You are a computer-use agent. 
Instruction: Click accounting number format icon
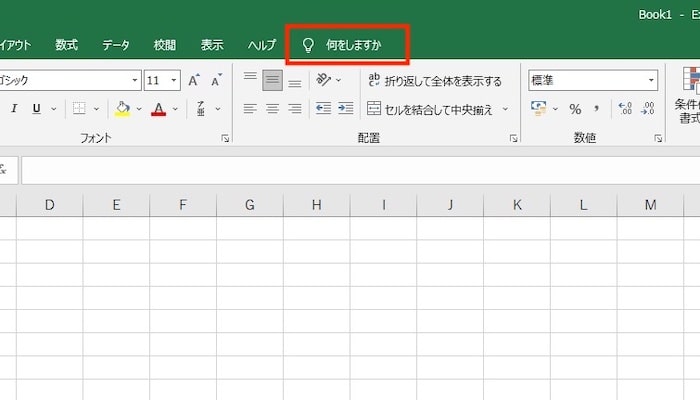pos(539,108)
